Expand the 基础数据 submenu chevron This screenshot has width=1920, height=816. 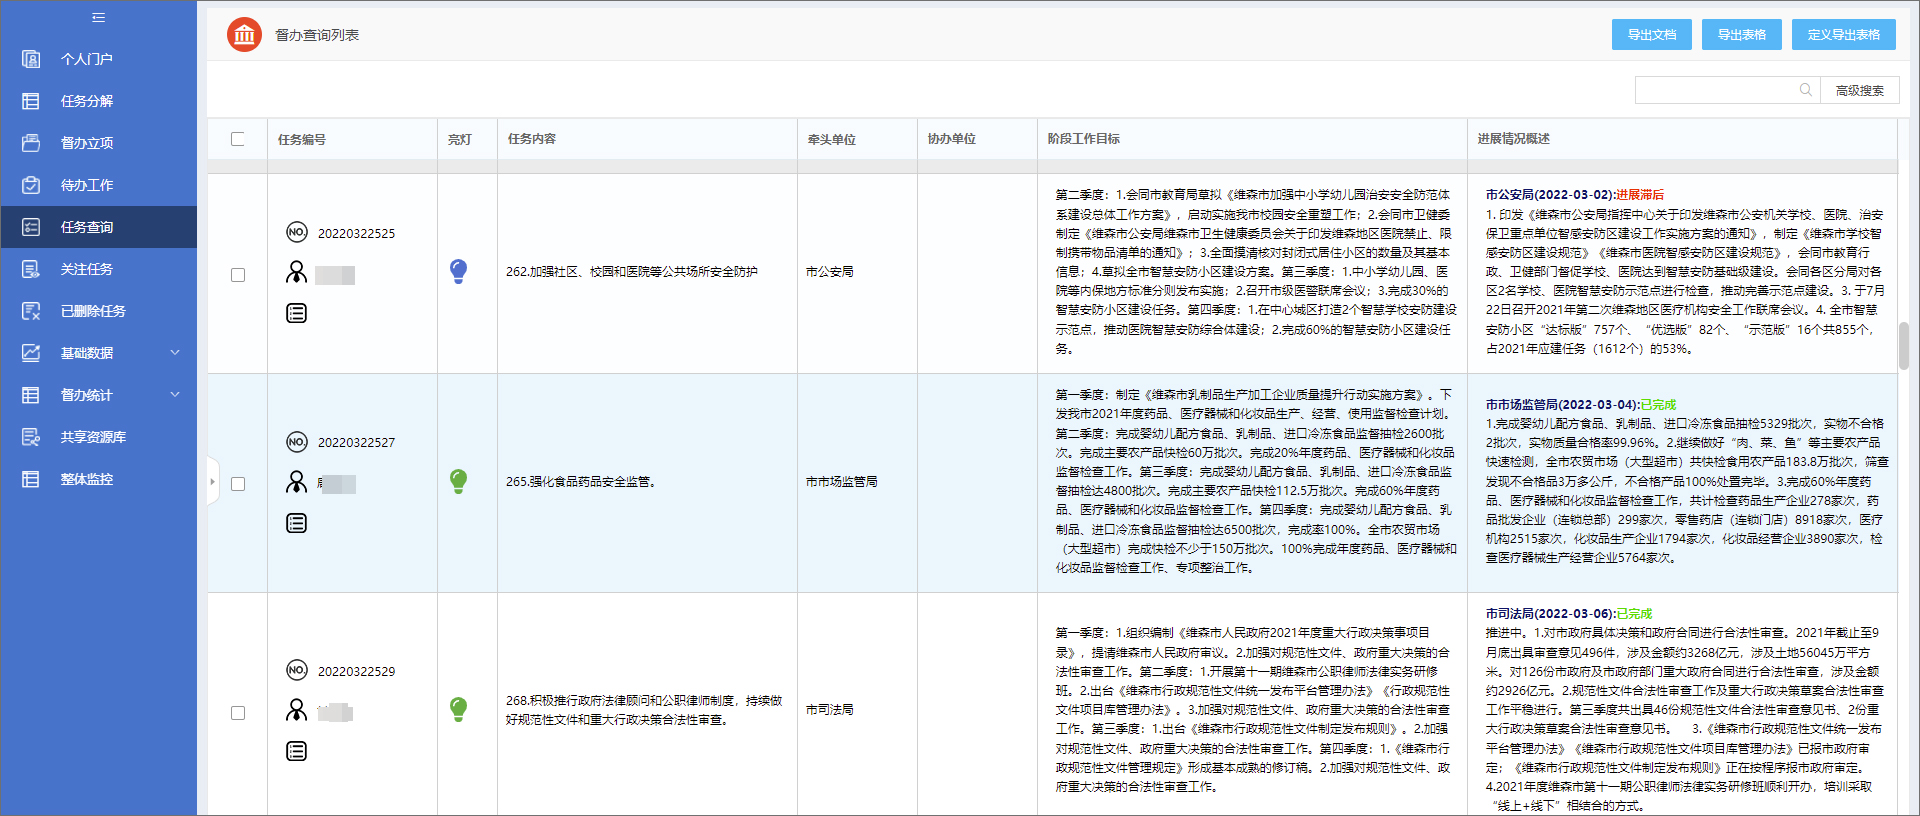pyautogui.click(x=175, y=352)
